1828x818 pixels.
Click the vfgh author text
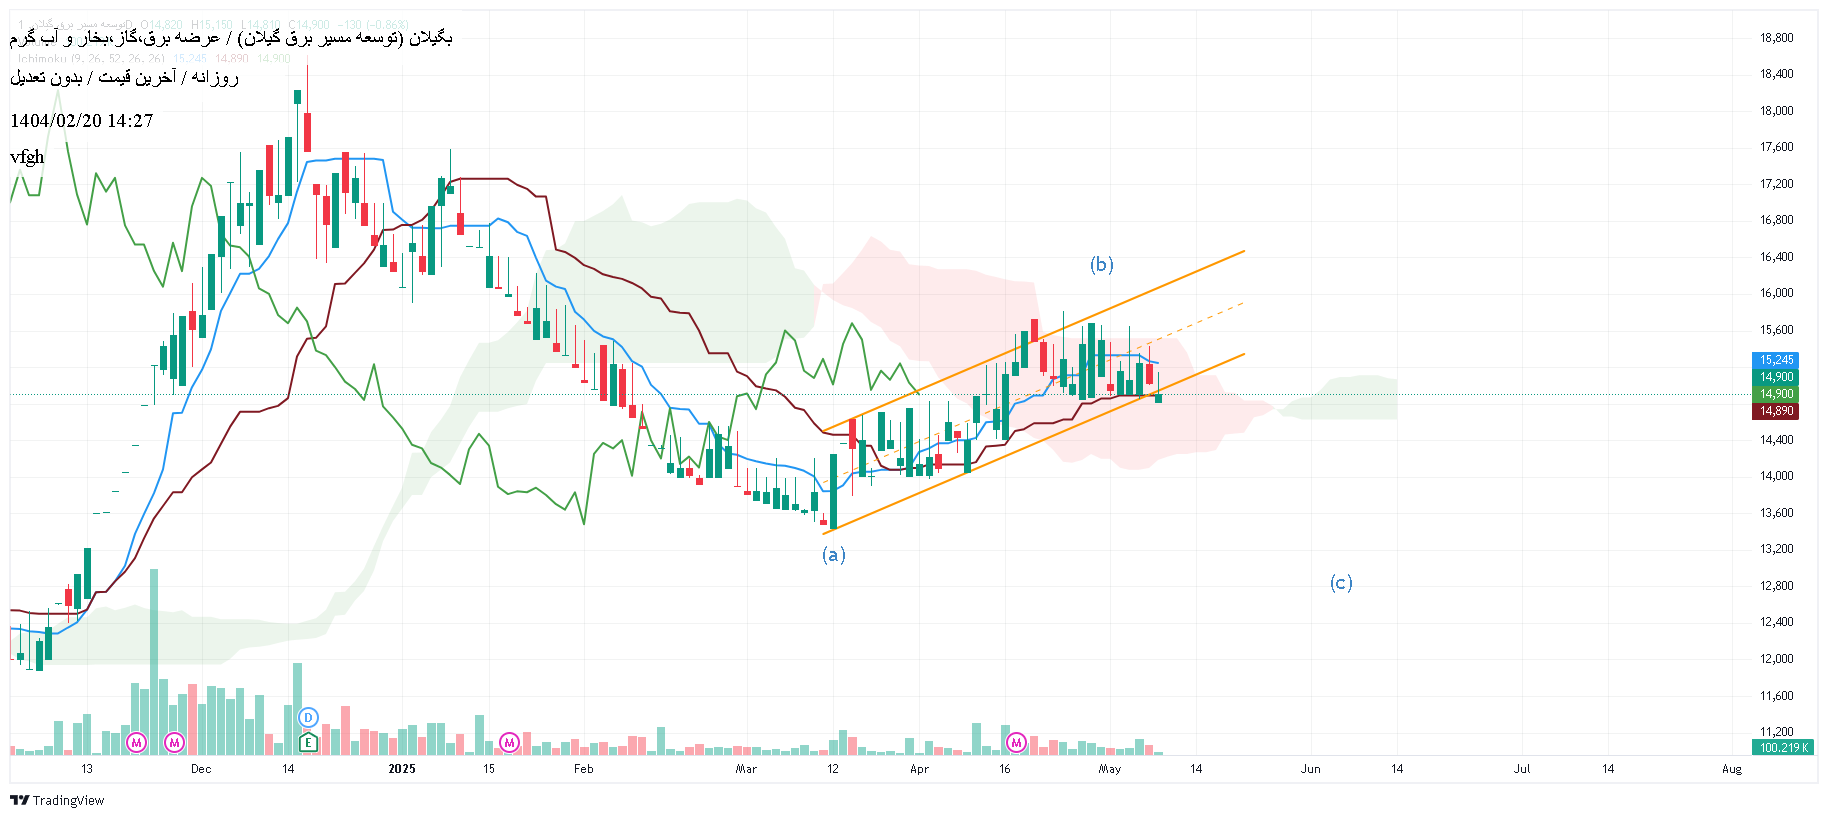(27, 157)
